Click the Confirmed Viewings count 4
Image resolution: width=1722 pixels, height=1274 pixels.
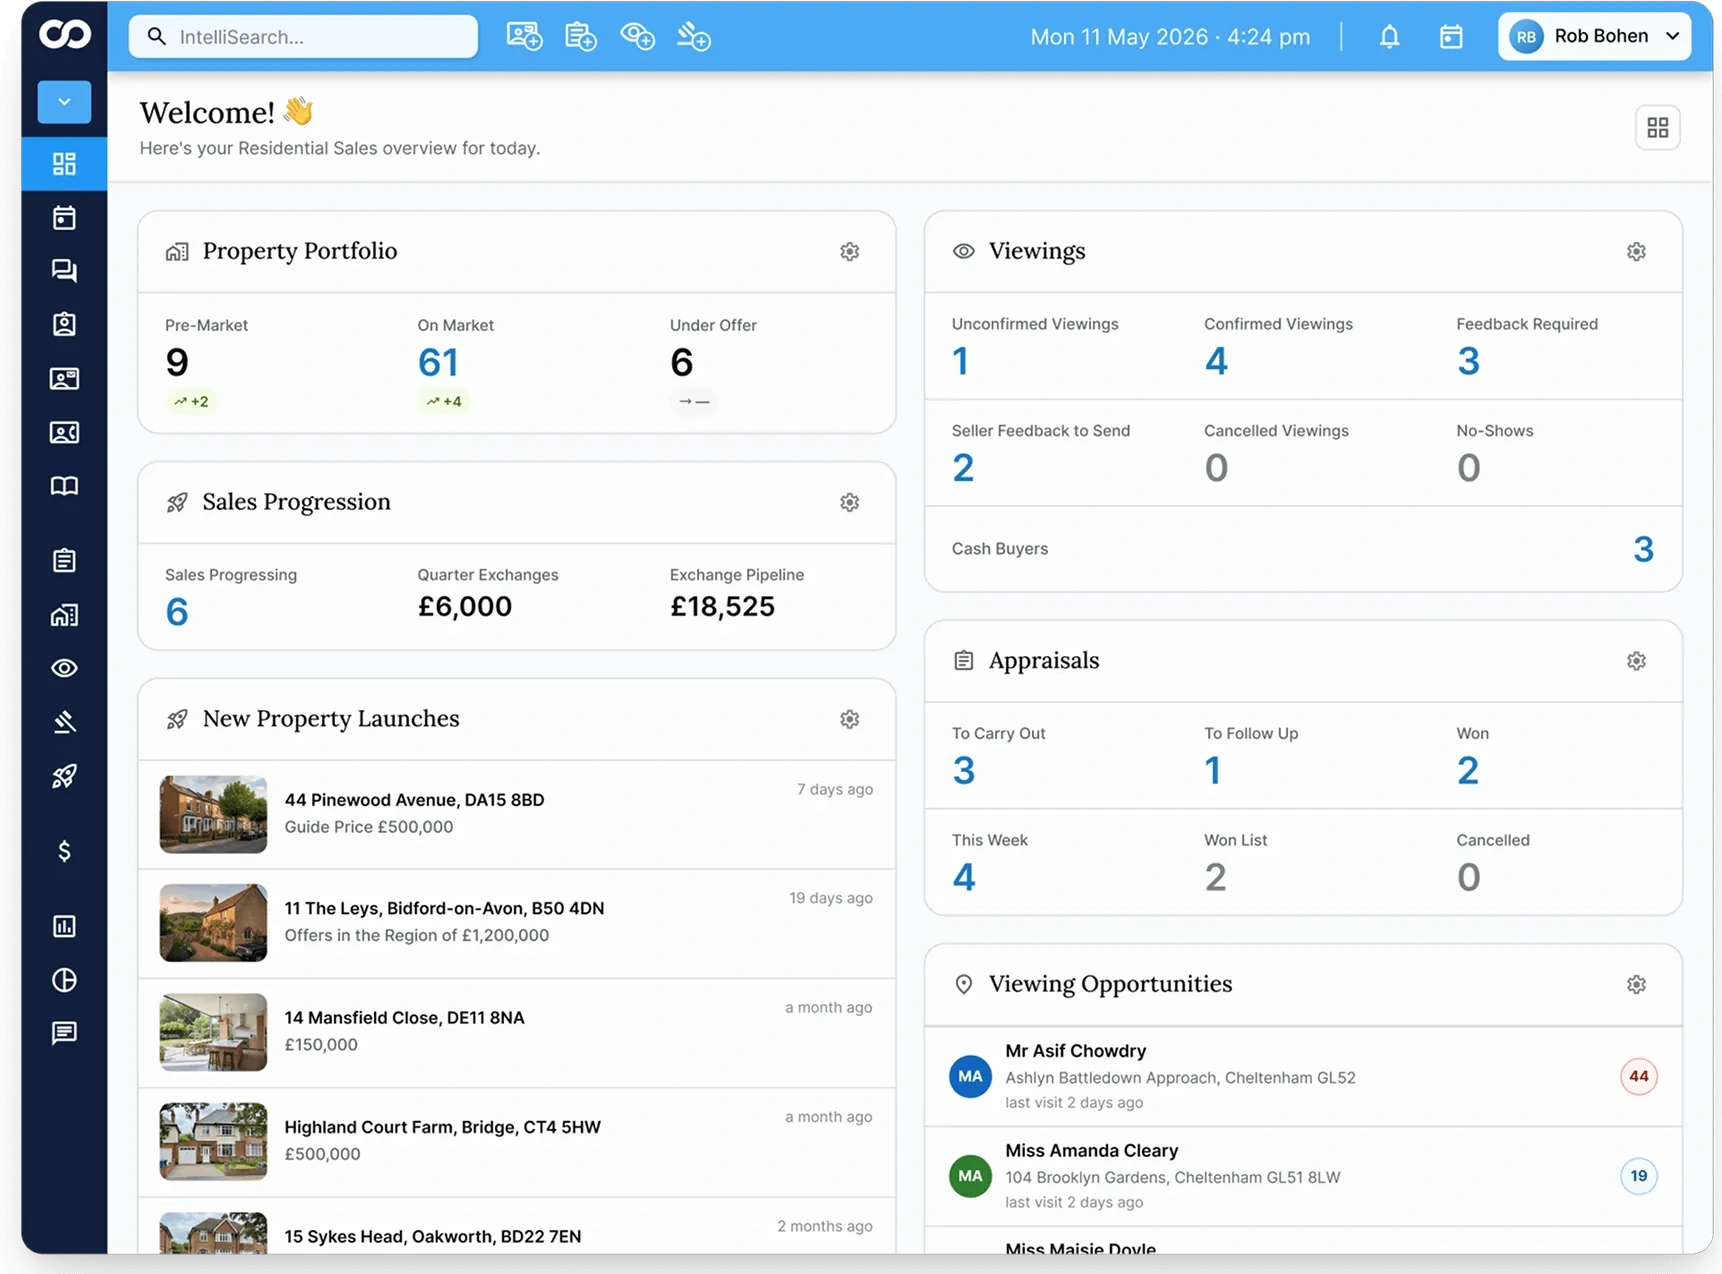(x=1216, y=361)
